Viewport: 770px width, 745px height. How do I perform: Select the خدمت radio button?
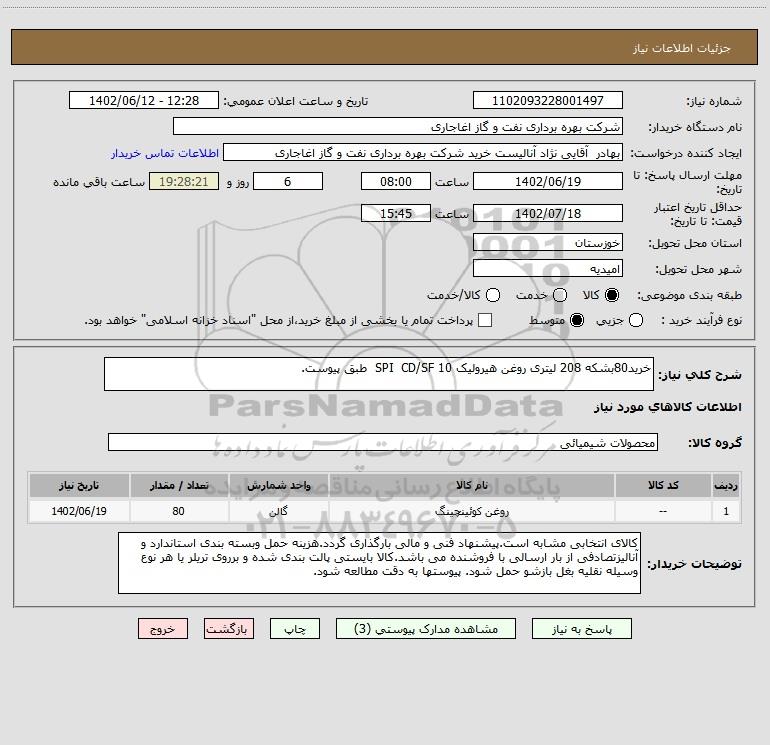[560, 295]
